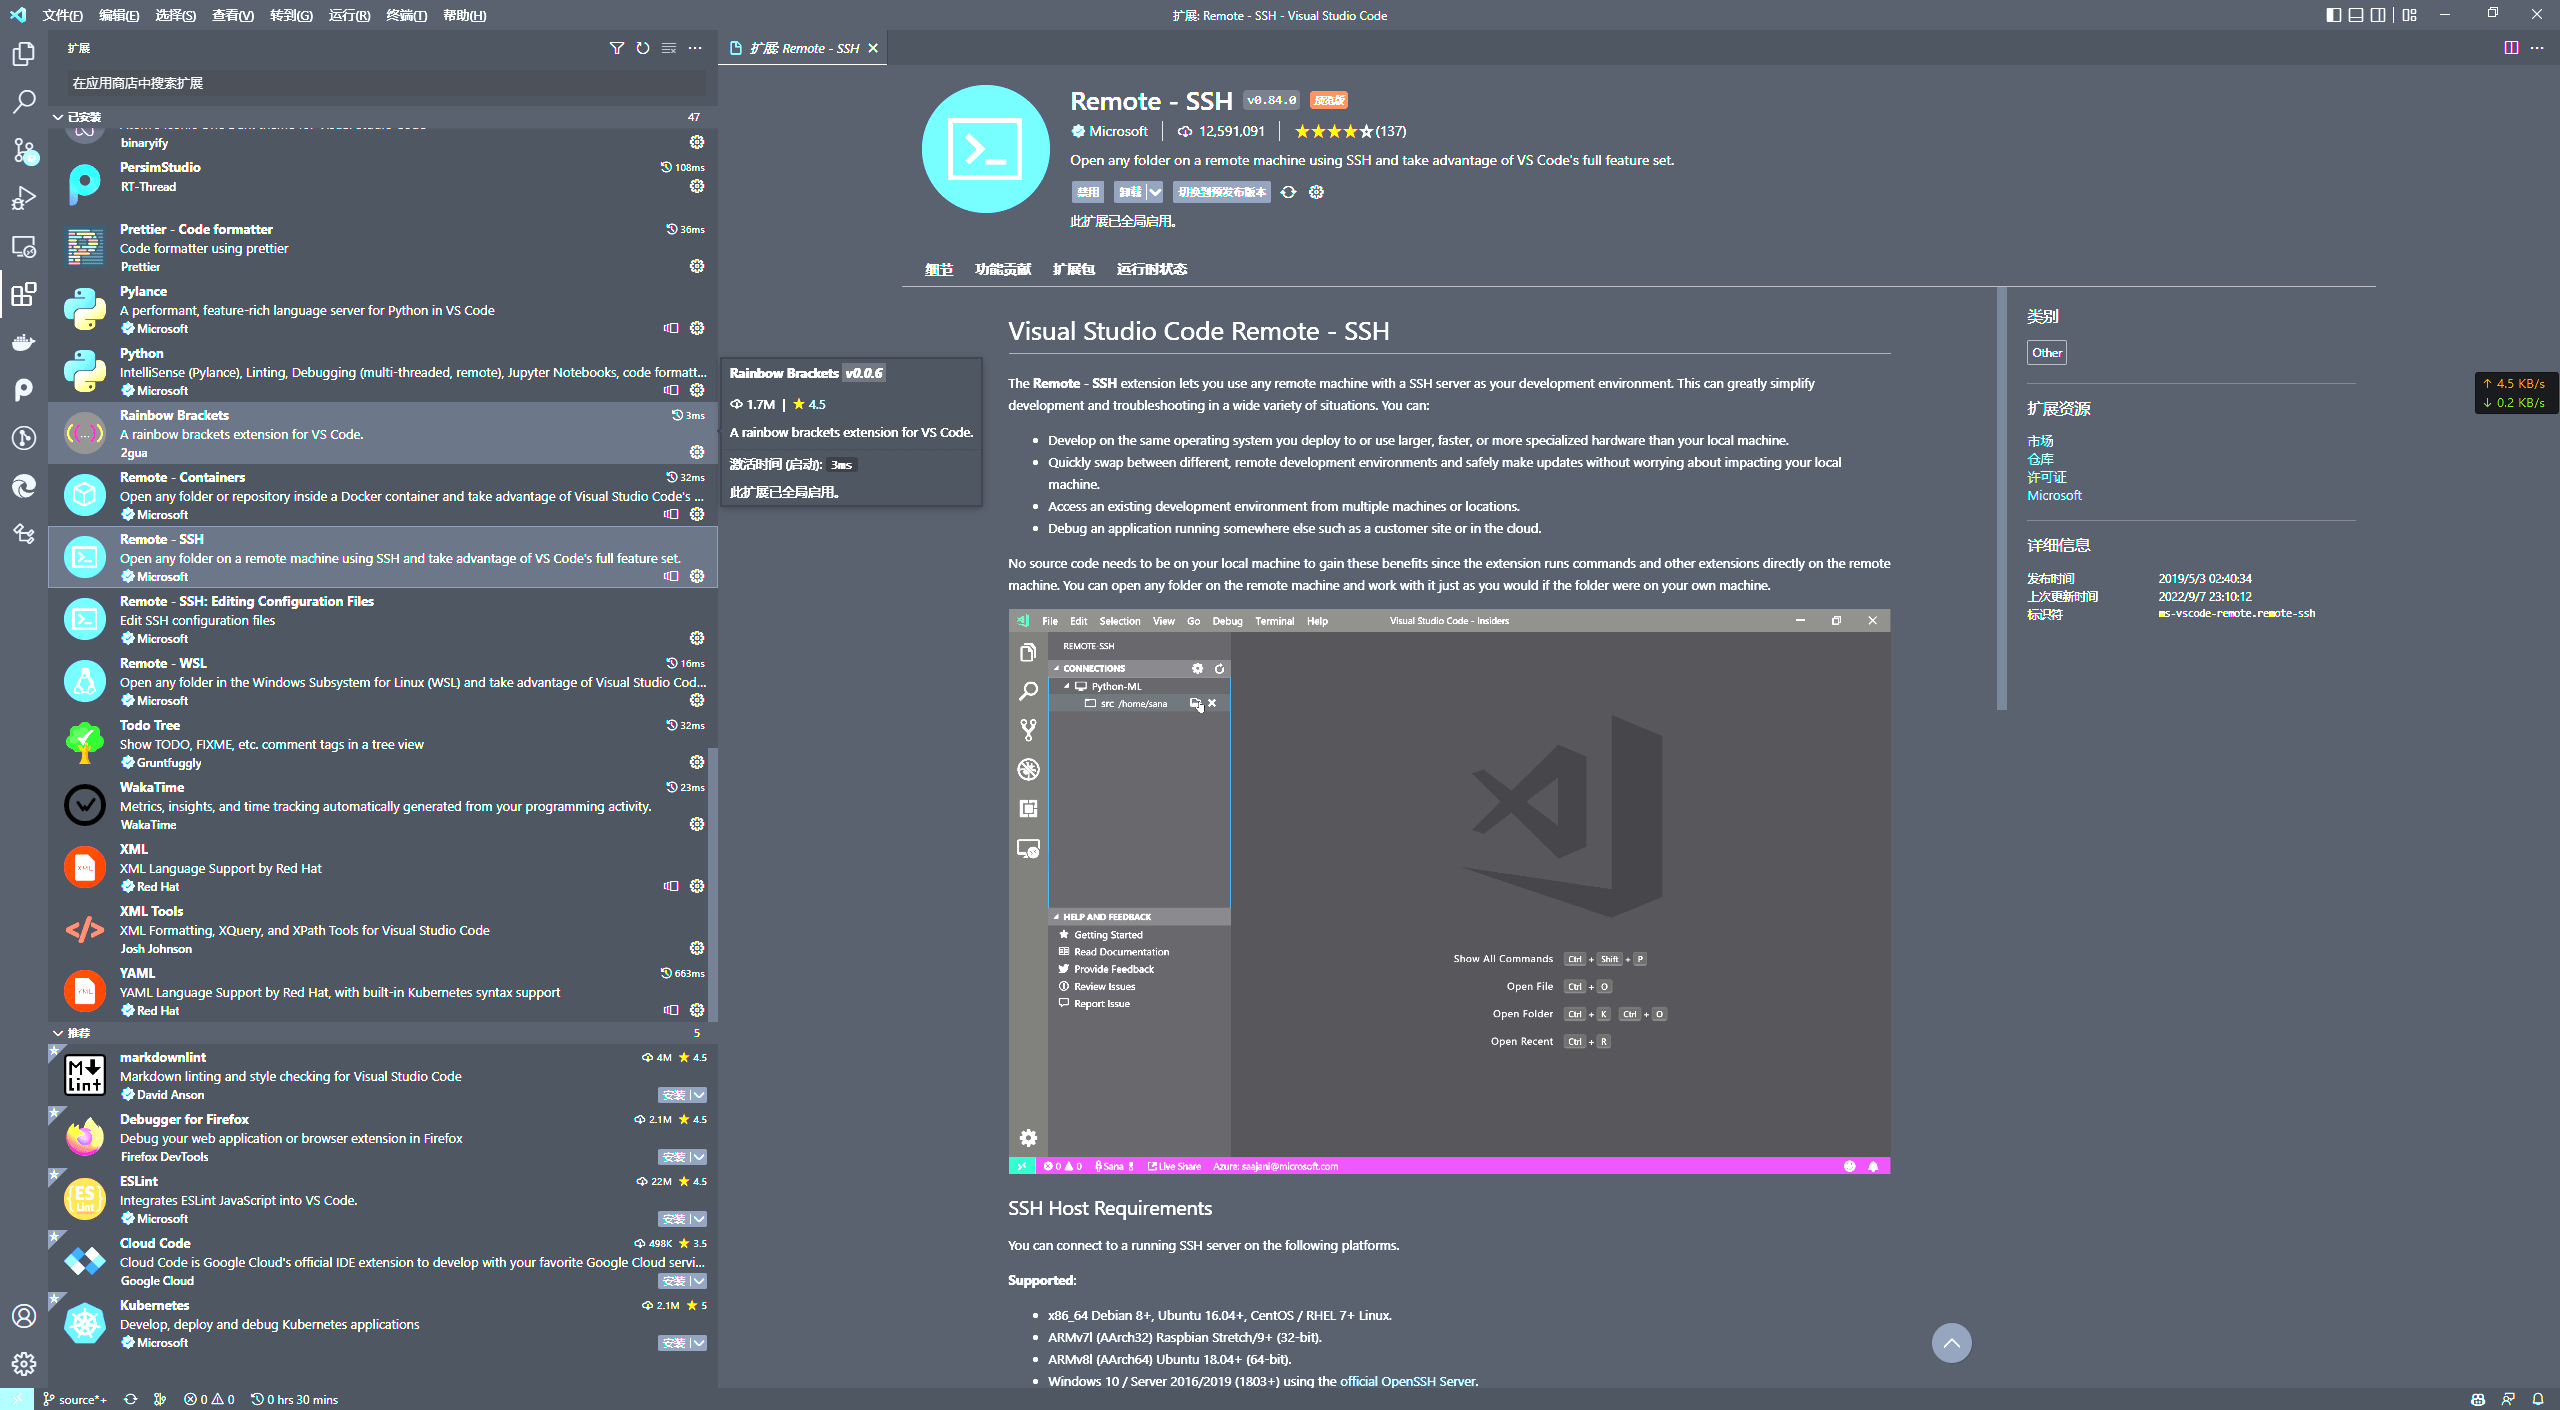2560x1410 pixels.
Task: Open editor more actions ellipsis at top right
Action: click(x=2537, y=48)
